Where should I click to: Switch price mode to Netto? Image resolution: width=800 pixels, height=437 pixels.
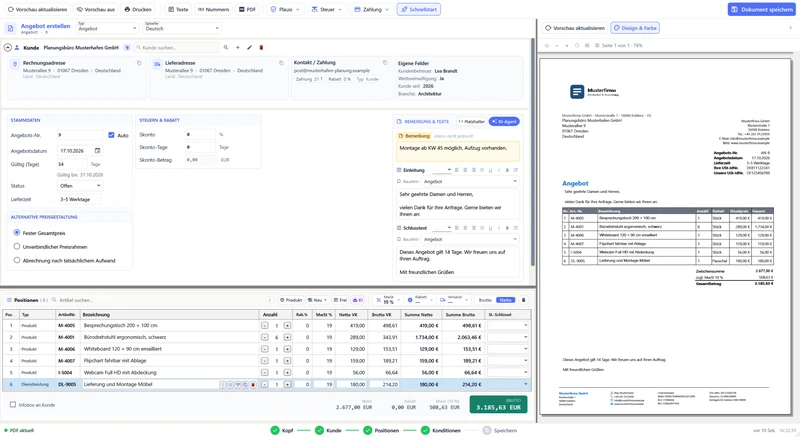(x=505, y=300)
